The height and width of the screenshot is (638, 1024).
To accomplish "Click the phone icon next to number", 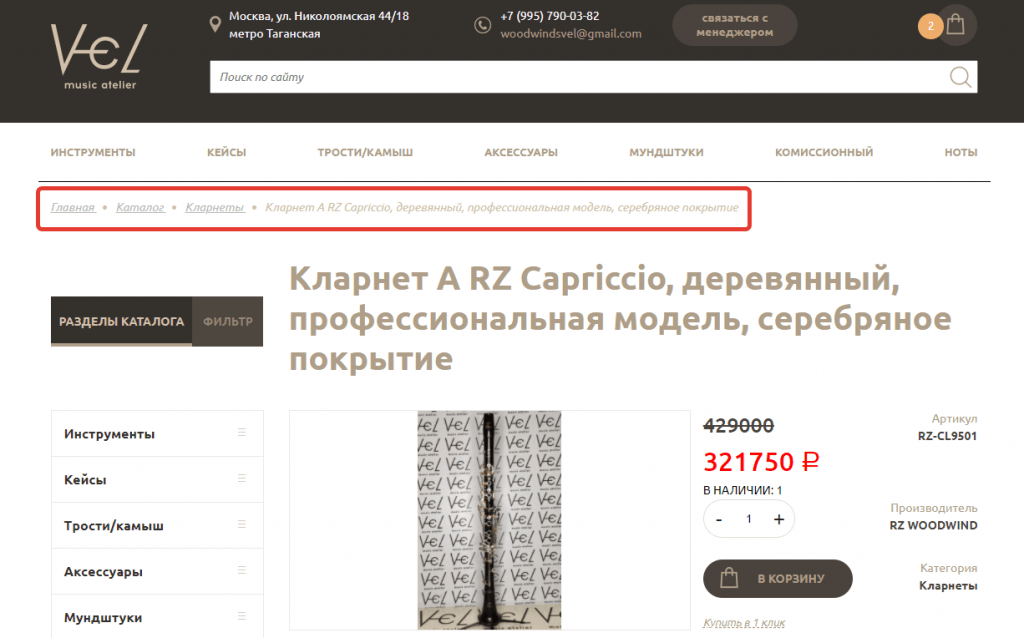I will (482, 25).
